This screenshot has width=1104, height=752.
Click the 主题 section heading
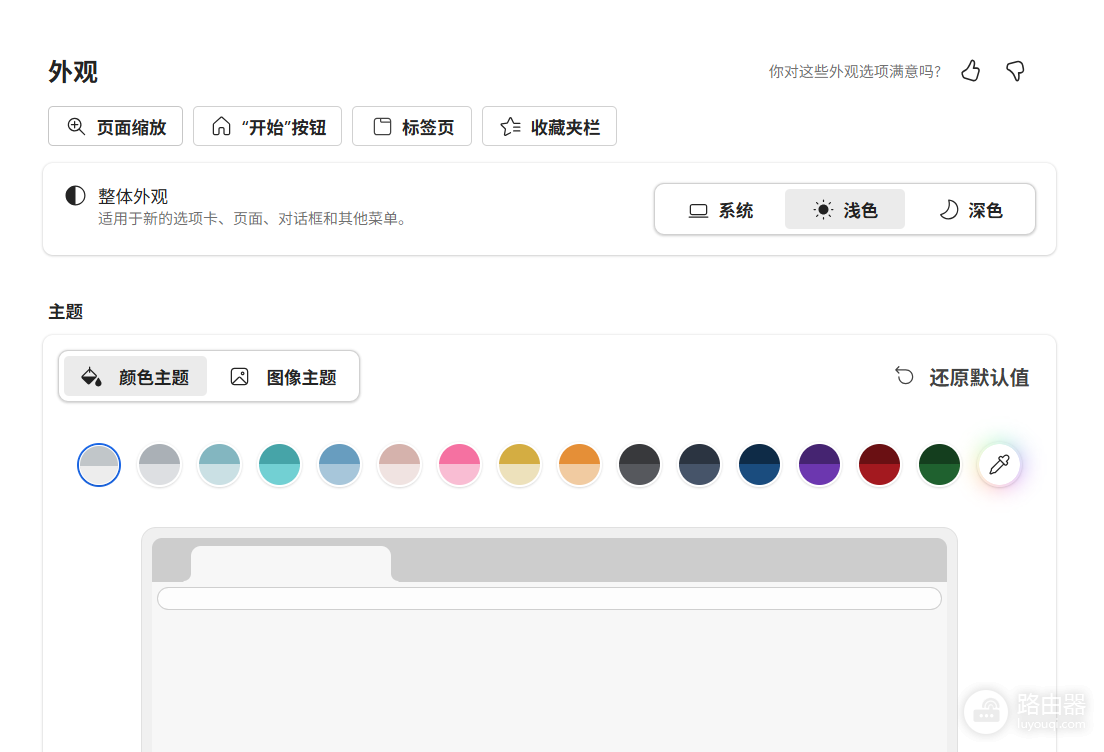coord(65,312)
